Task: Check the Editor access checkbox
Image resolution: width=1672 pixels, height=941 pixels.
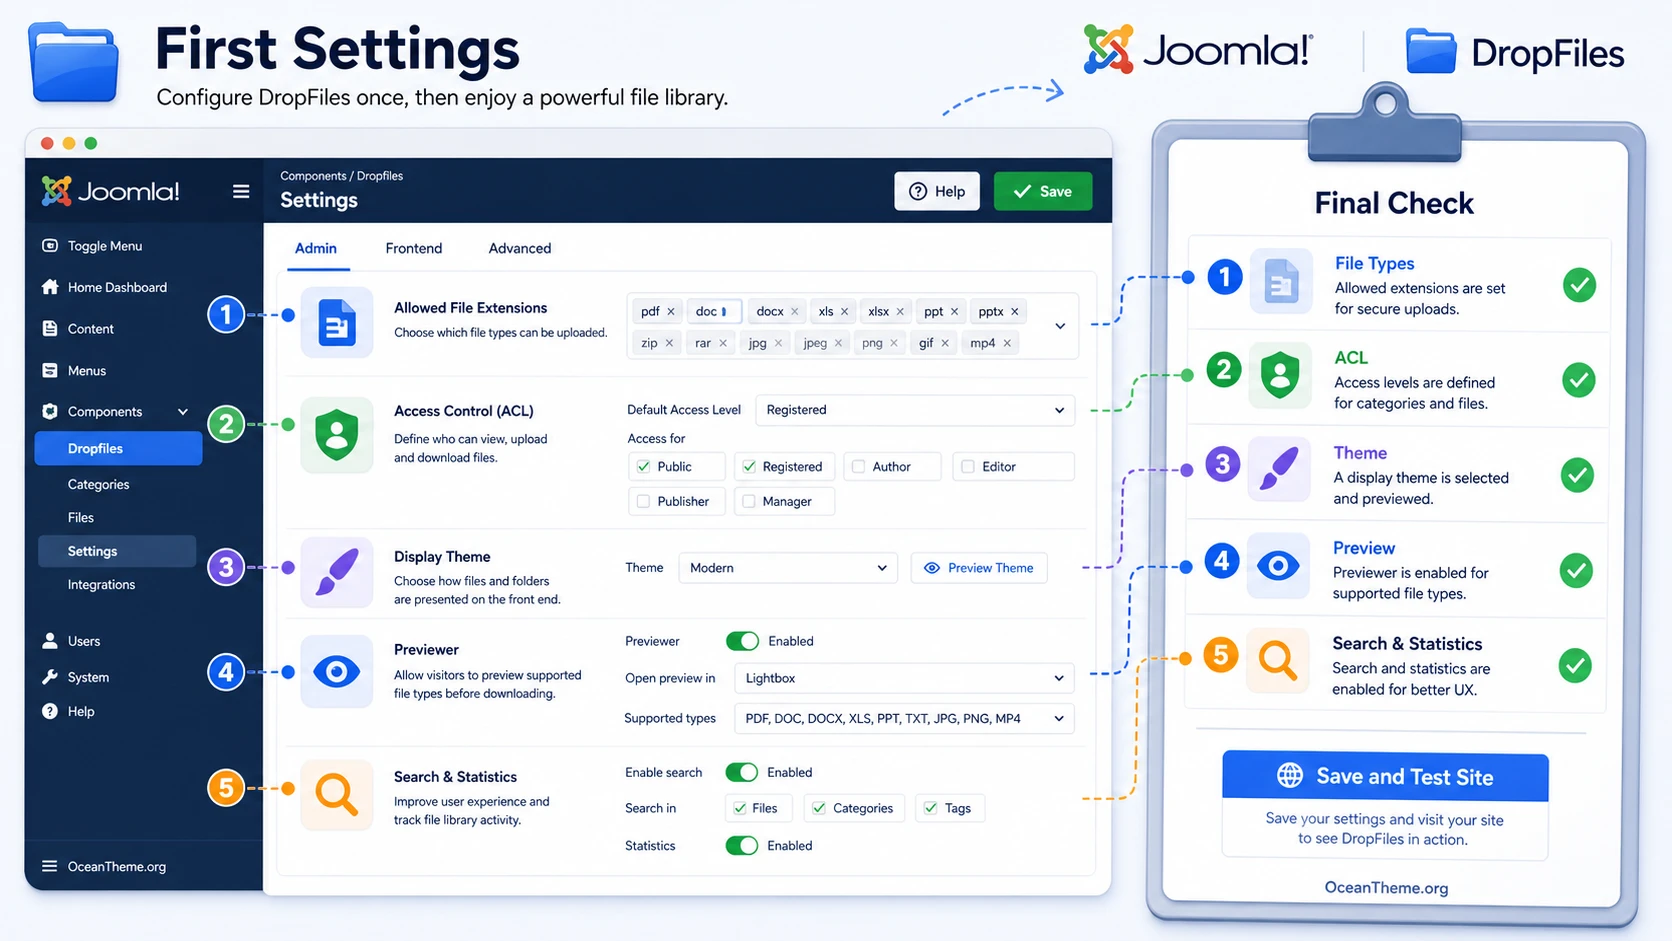Action: pos(968,466)
